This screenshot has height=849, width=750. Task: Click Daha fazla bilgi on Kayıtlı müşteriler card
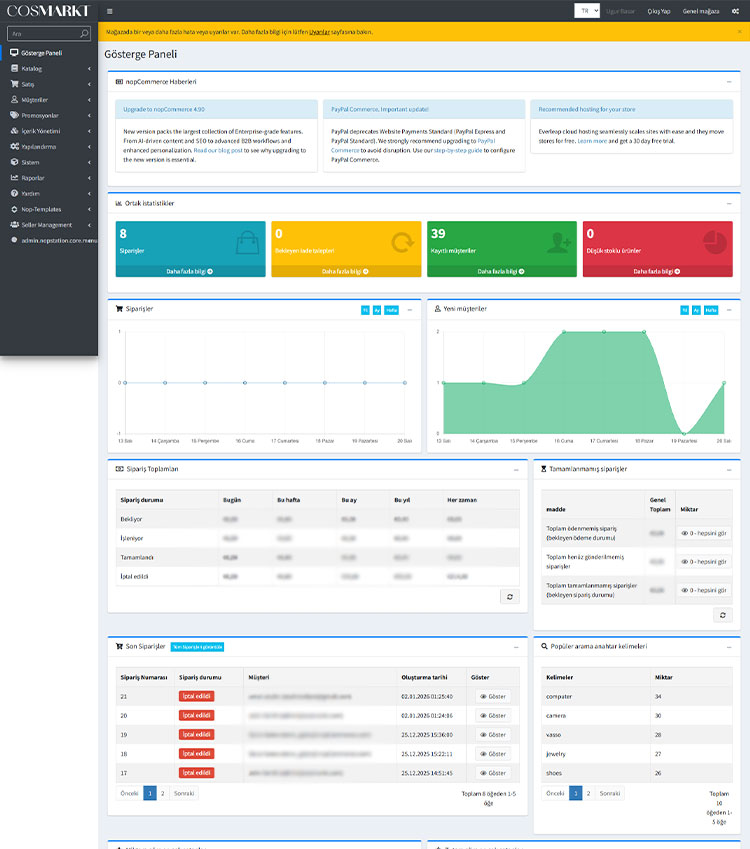click(501, 271)
